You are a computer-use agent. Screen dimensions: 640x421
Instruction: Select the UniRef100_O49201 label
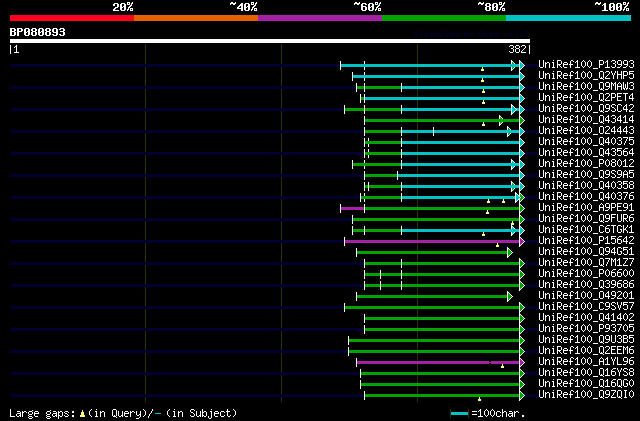pos(586,296)
